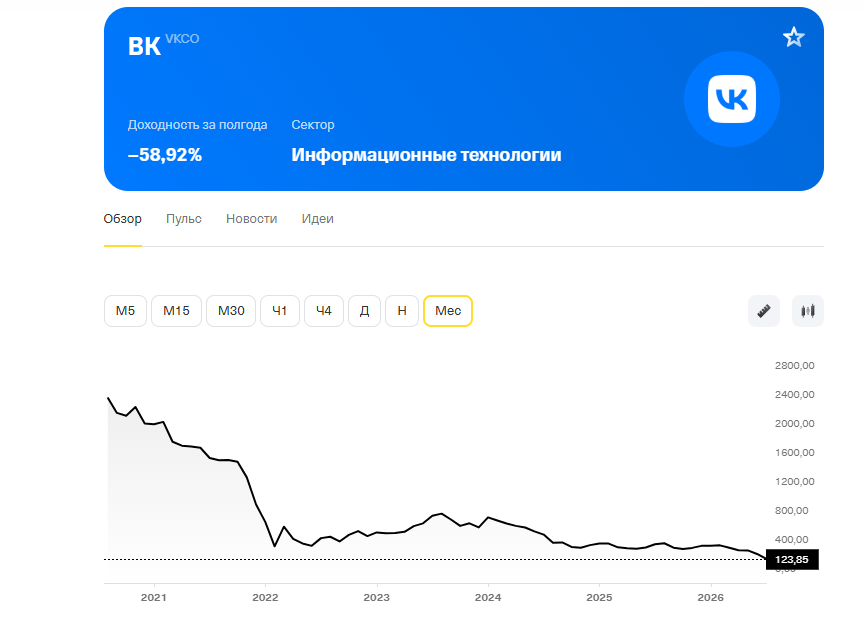Click the 2022 mark on chart timeline
863x626 pixels.
265,597
